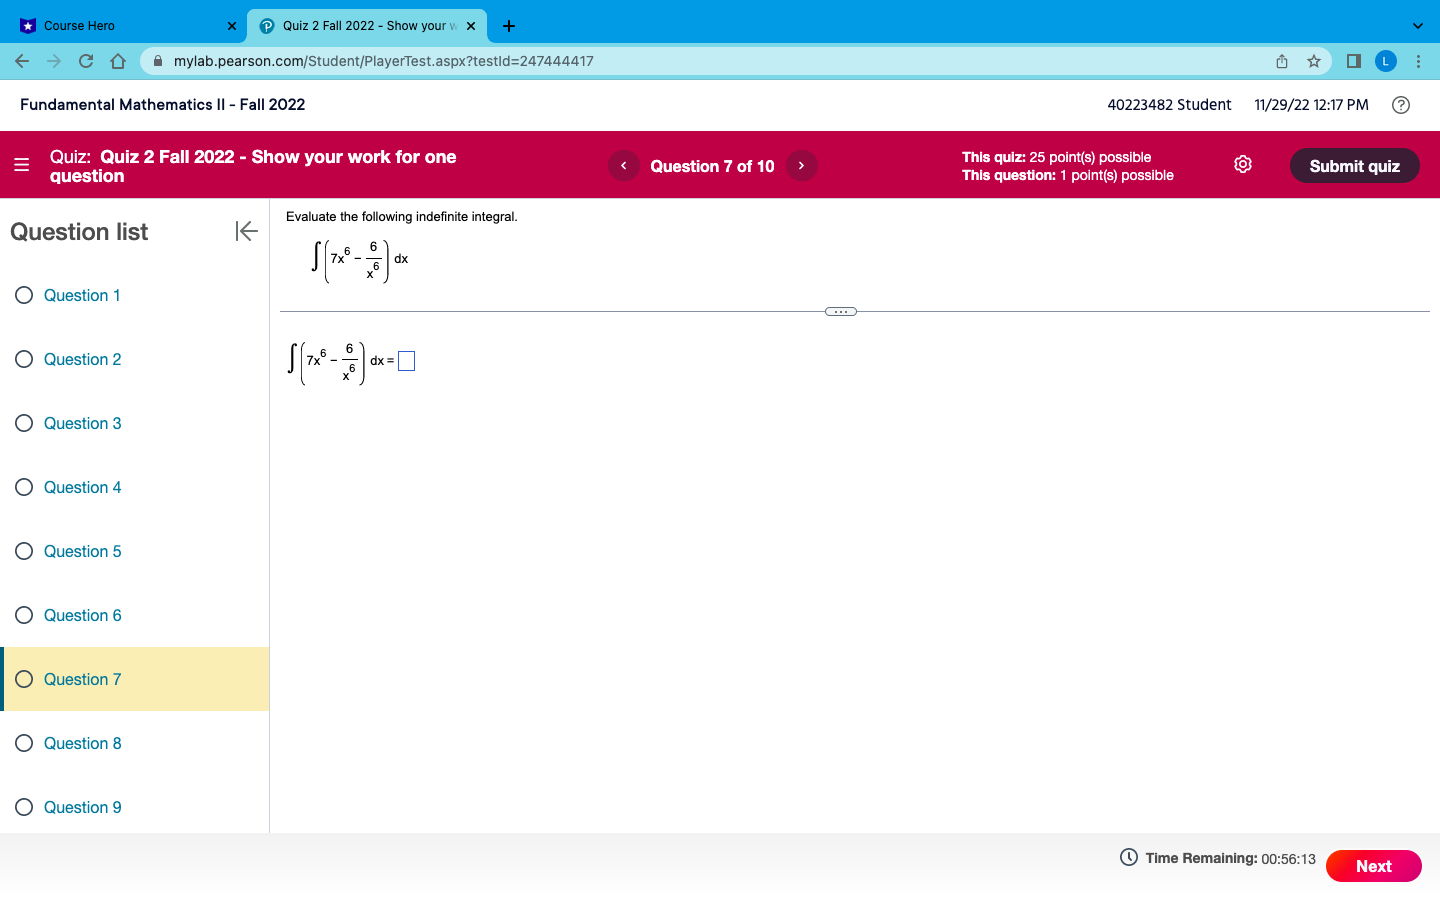This screenshot has height=900, width=1440.
Task: Mark Question 1 via its radio button
Action: (x=24, y=295)
